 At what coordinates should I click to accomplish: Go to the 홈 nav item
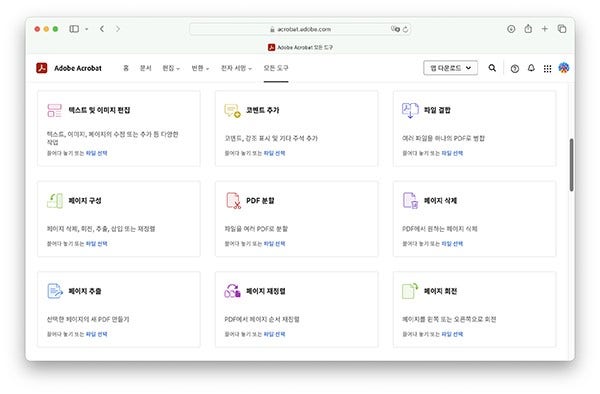pyautogui.click(x=126, y=68)
